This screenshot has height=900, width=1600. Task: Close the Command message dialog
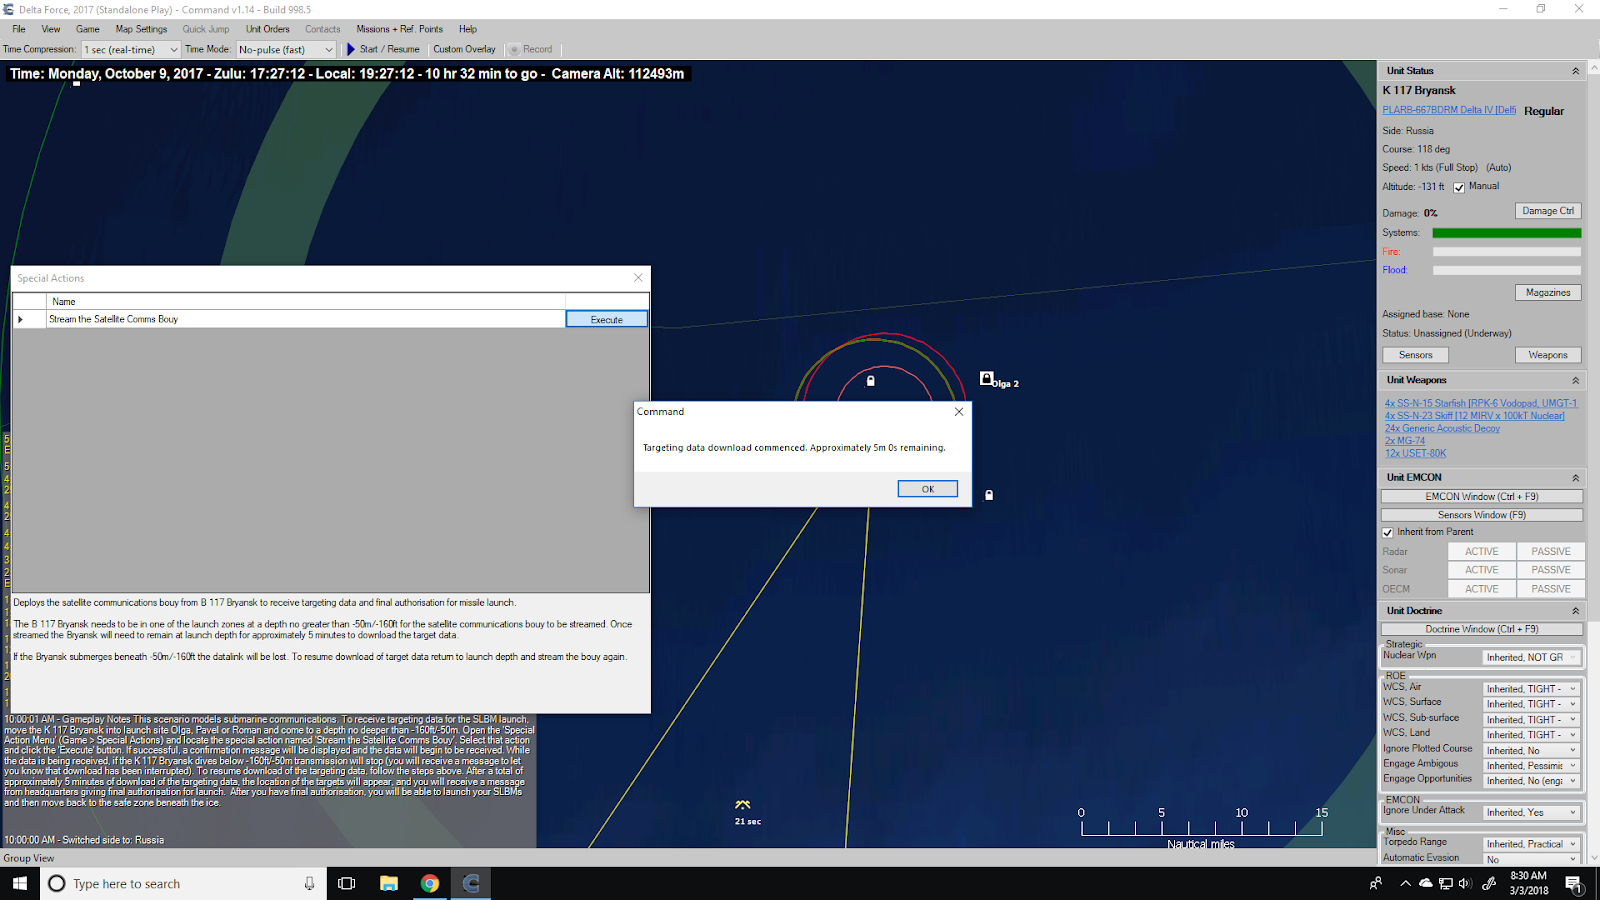click(x=959, y=412)
